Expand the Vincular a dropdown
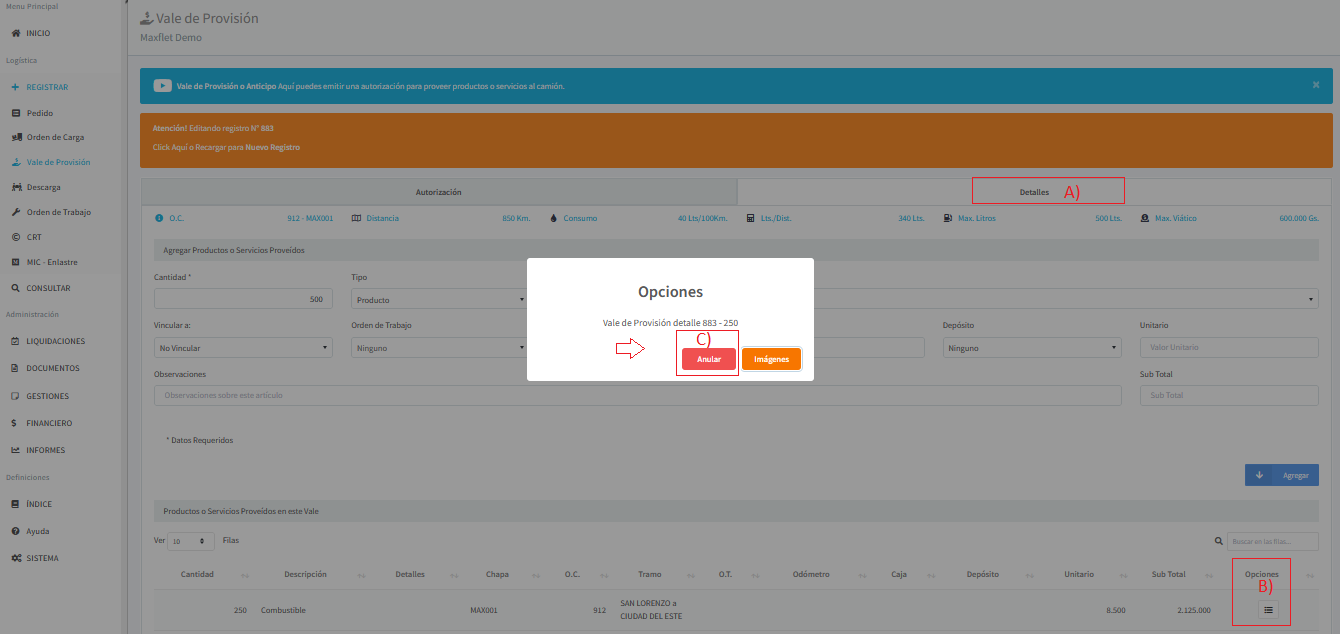Screen dimensions: 1340x634 [243, 348]
